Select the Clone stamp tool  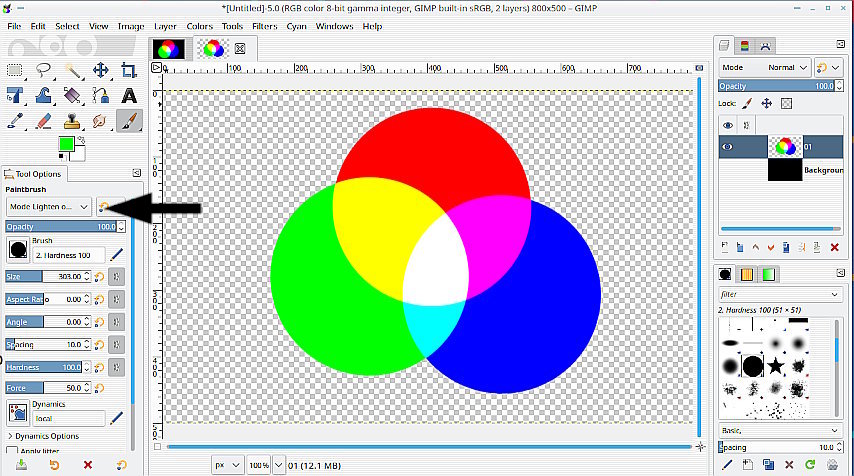[72, 121]
